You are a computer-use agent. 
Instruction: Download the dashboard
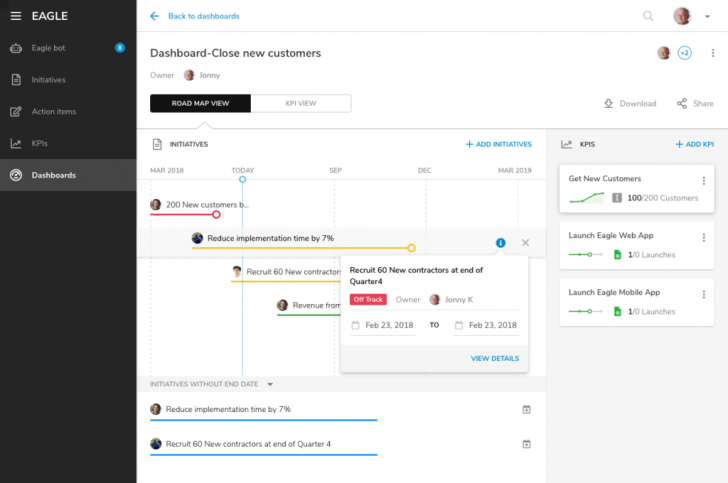point(630,104)
